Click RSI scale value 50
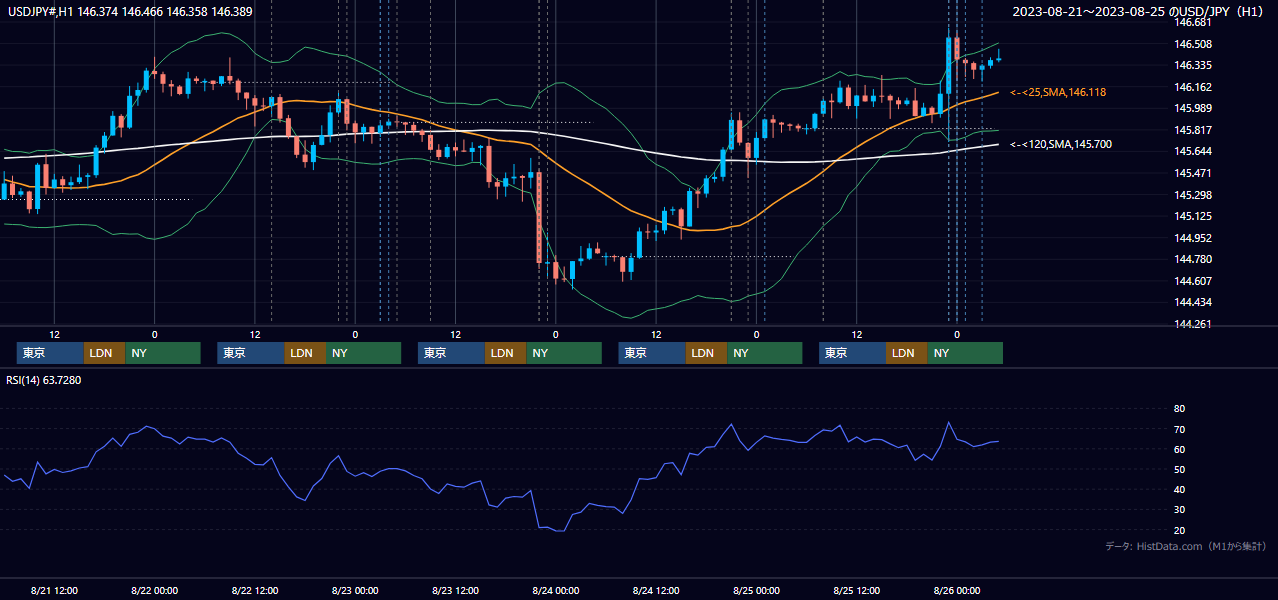Screen dimensions: 1278x600 [x=1179, y=469]
